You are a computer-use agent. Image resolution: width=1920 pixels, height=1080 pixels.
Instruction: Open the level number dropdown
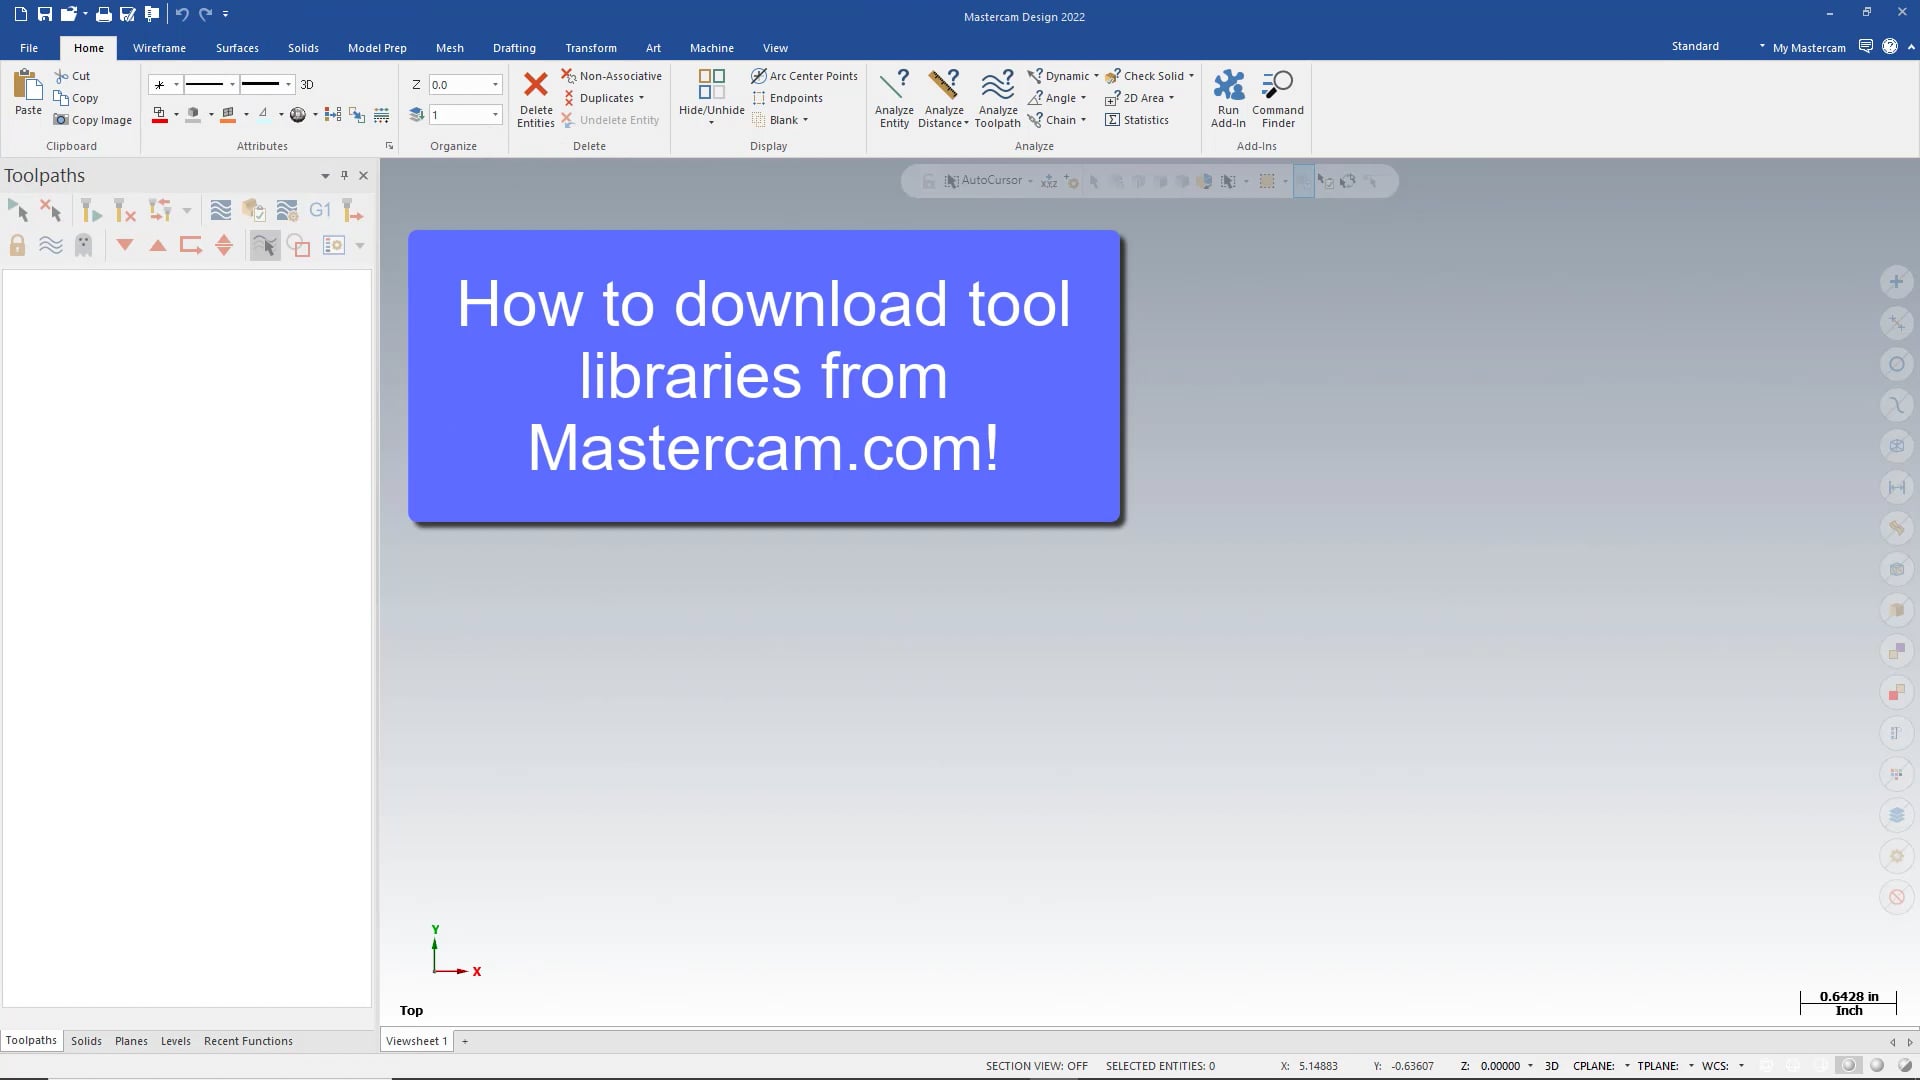[x=495, y=115]
